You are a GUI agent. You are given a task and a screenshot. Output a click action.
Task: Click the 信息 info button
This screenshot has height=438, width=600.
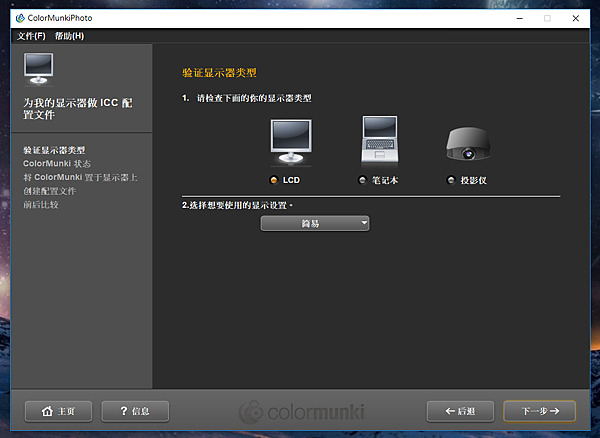135,411
